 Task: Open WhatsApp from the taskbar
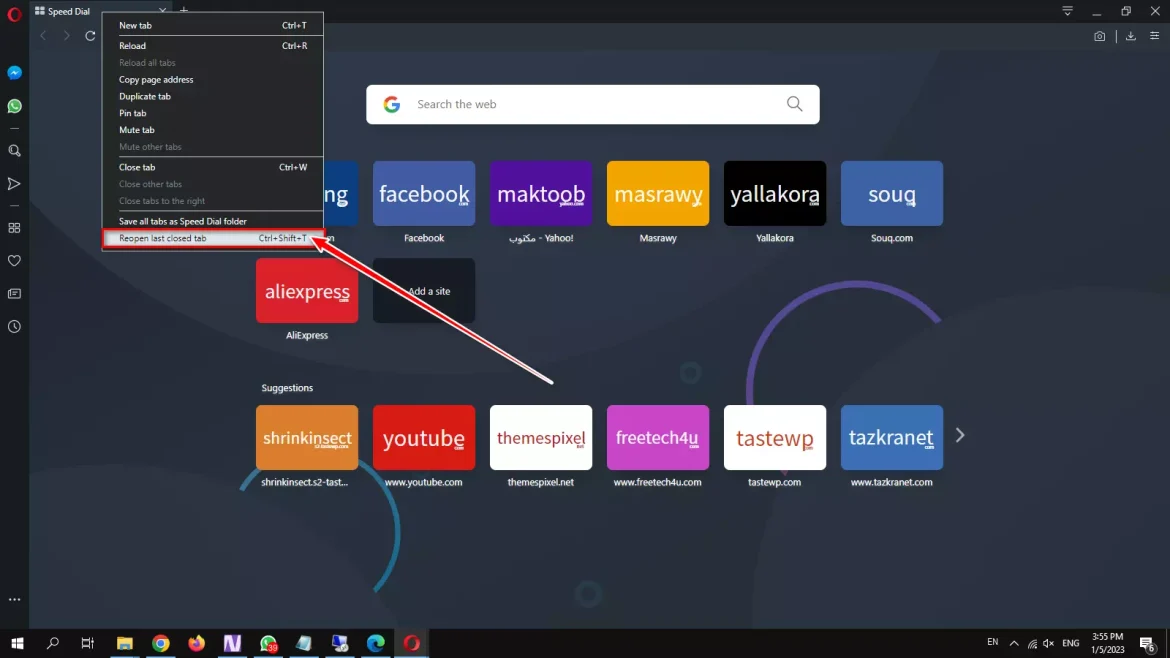(268, 643)
